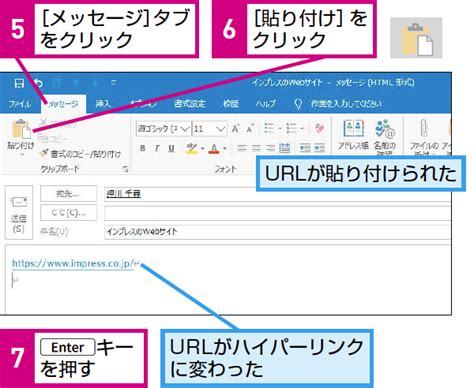Click the 貼り付け clipboard icon
Image resolution: width=474 pixels, height=388 pixels.
21,129
